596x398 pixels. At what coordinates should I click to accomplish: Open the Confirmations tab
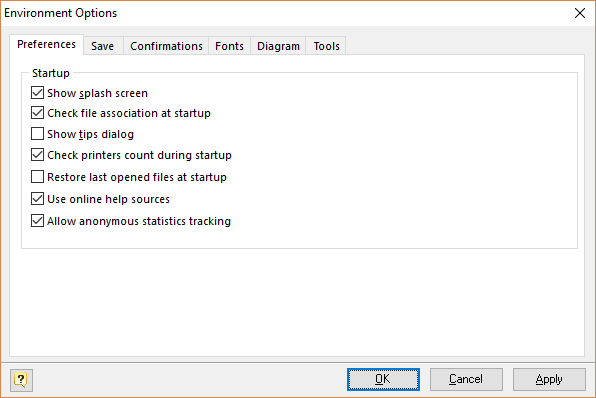166,46
